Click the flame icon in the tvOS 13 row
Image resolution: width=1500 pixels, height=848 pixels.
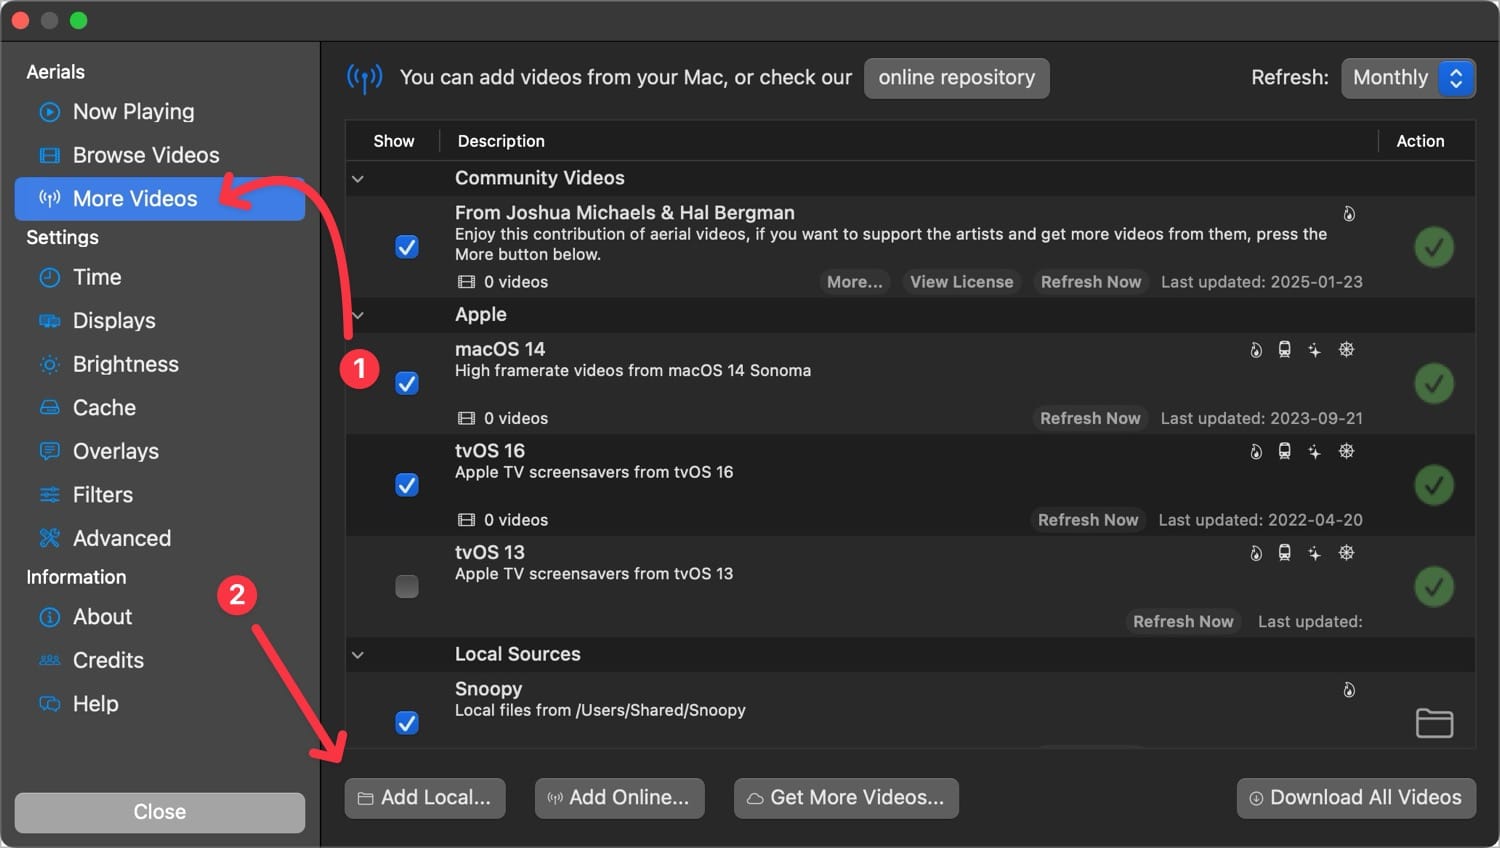[x=1256, y=553]
